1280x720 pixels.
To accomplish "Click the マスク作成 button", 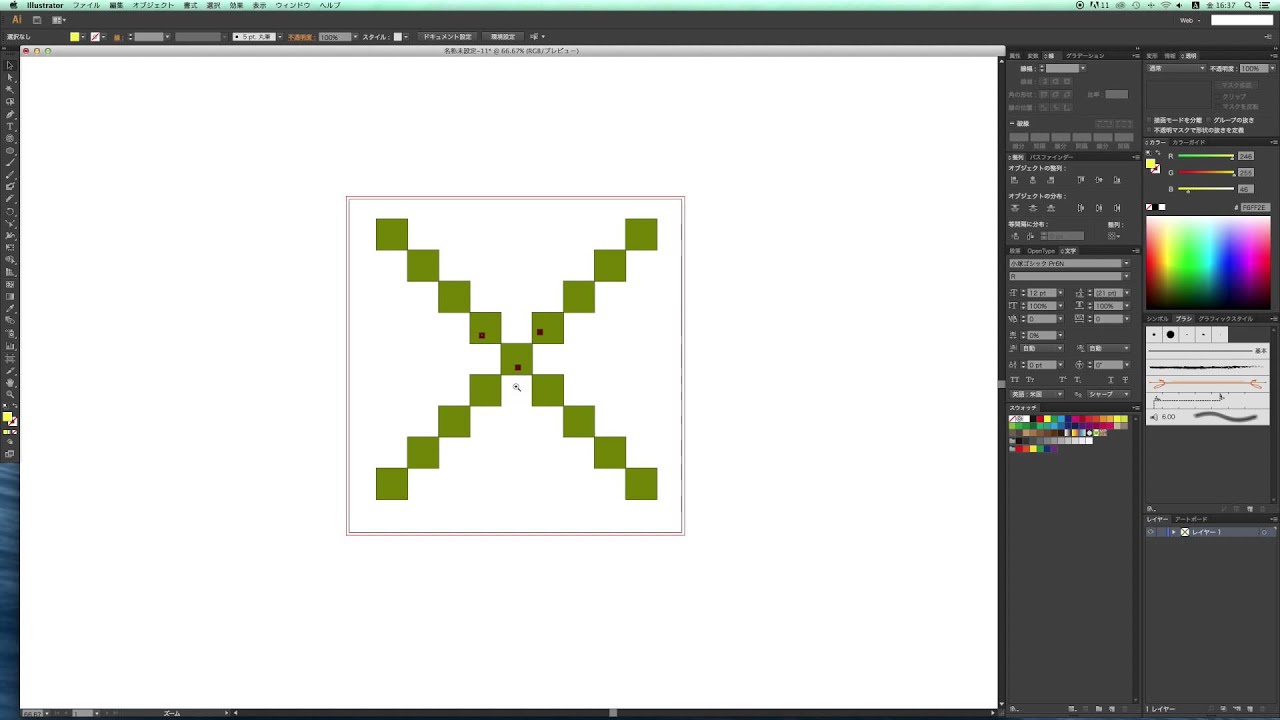I will point(1236,85).
